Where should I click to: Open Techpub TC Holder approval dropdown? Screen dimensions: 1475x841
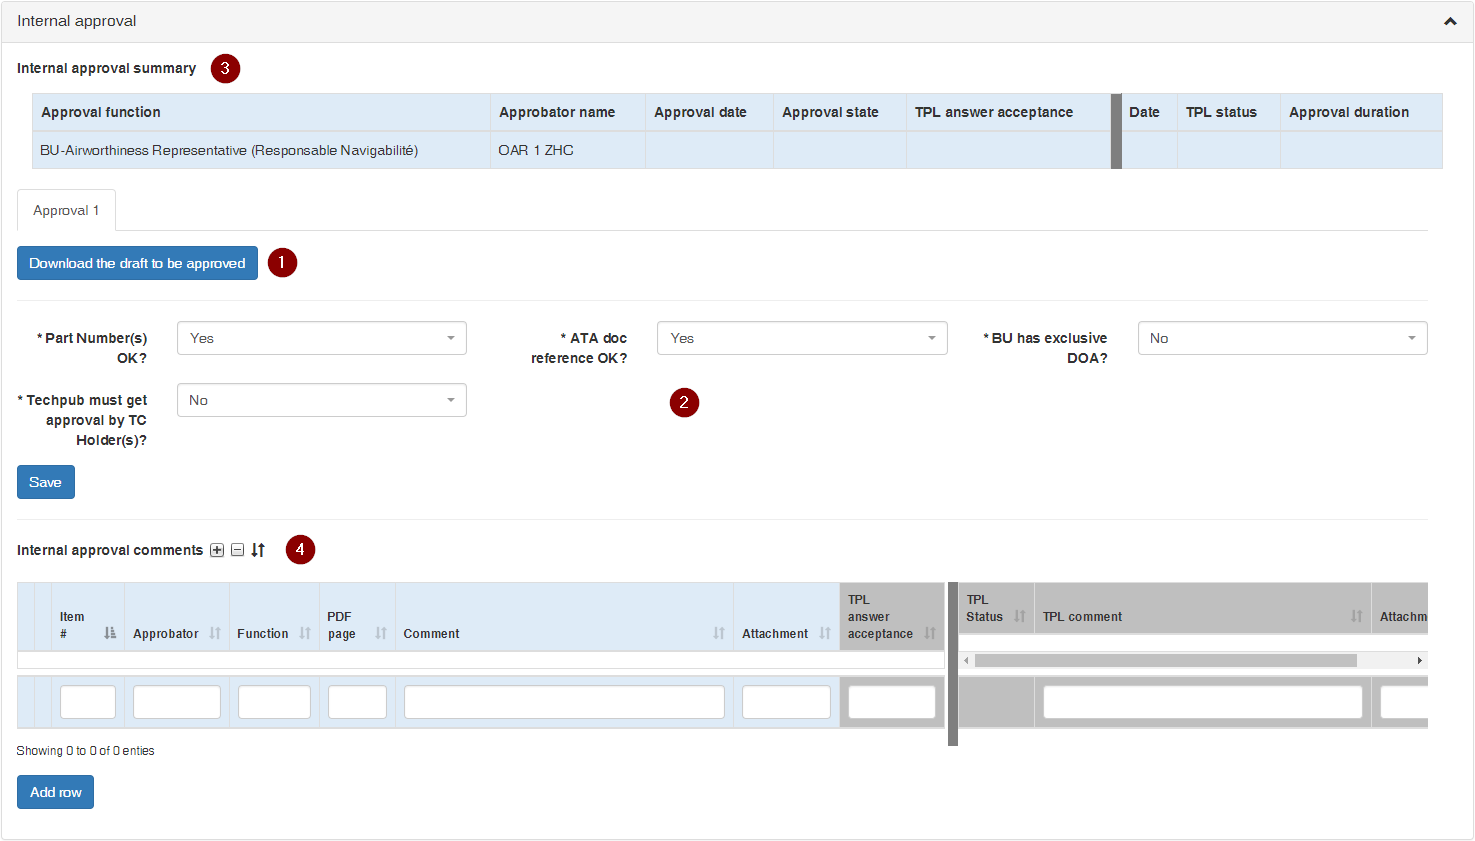pos(322,400)
